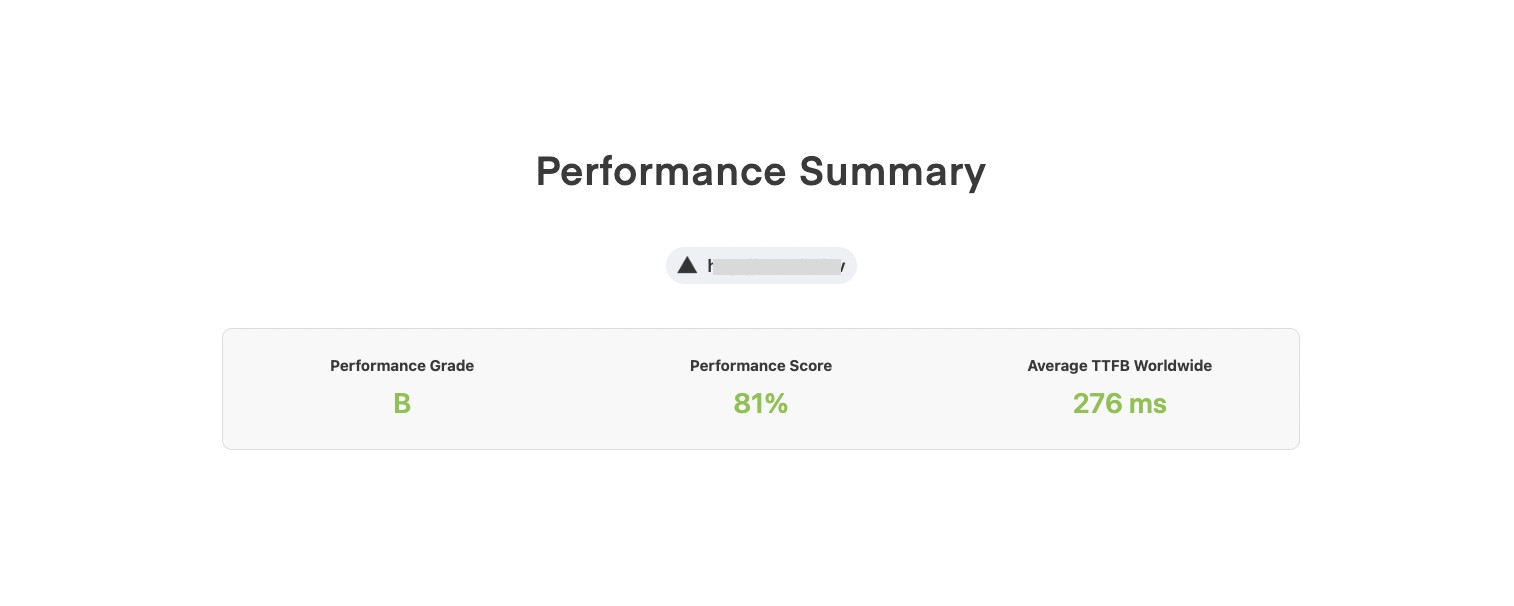Click the letter "h" starting the URL pill text
Image resolution: width=1514 pixels, height=606 pixels.
tap(711, 266)
